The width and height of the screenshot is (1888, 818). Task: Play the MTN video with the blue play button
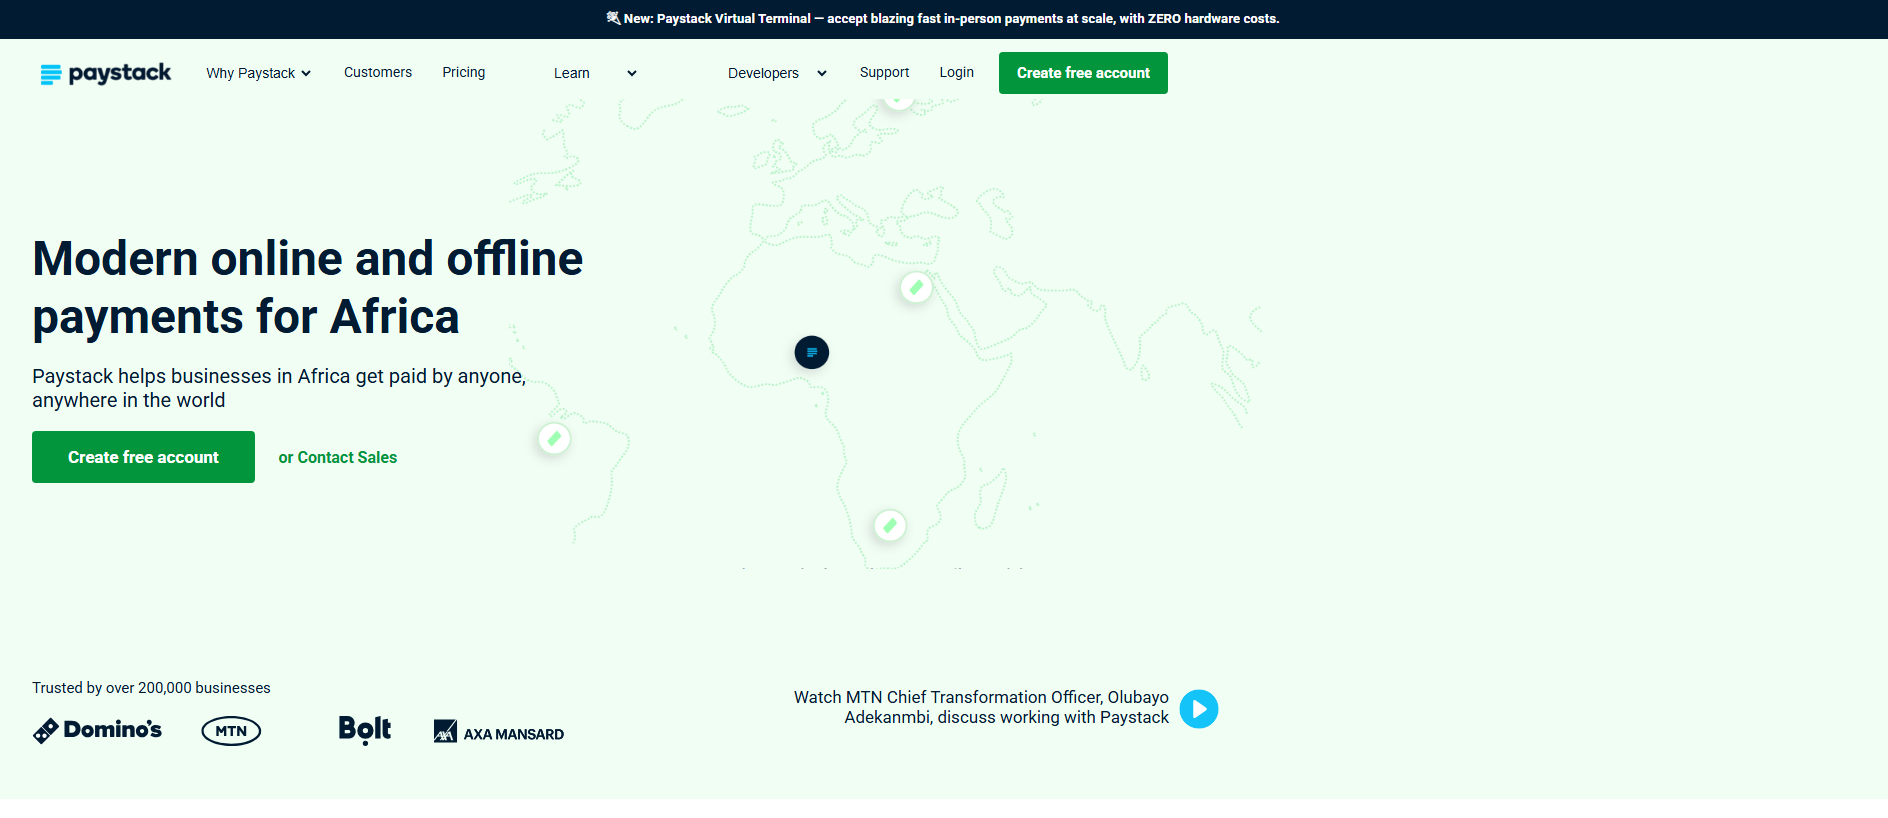pos(1199,709)
